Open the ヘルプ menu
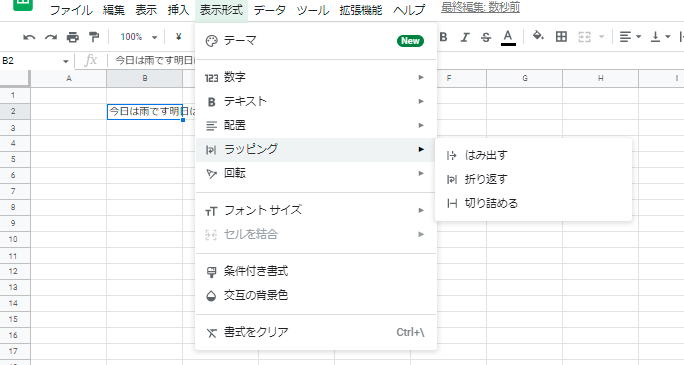Image resolution: width=684 pixels, height=365 pixels. (409, 10)
